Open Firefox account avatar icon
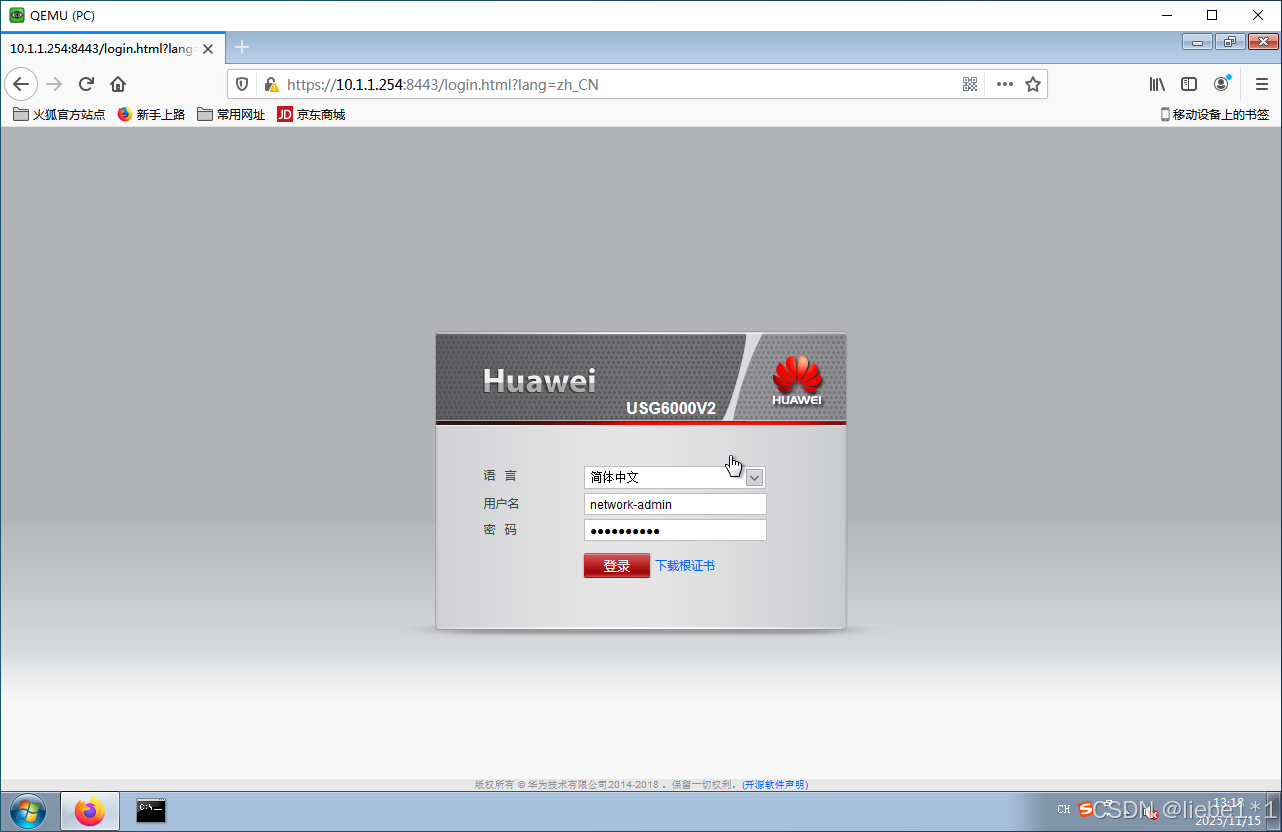This screenshot has width=1282, height=832. [1222, 84]
